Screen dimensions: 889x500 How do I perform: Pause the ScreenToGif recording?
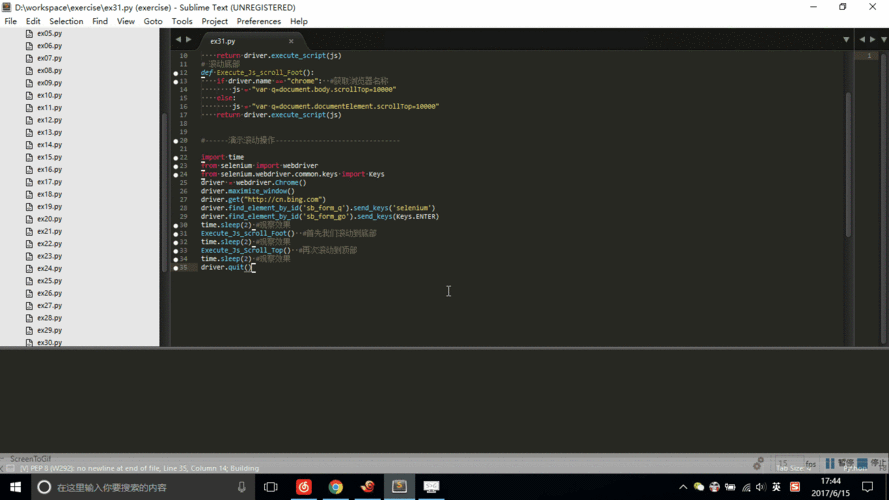839,463
